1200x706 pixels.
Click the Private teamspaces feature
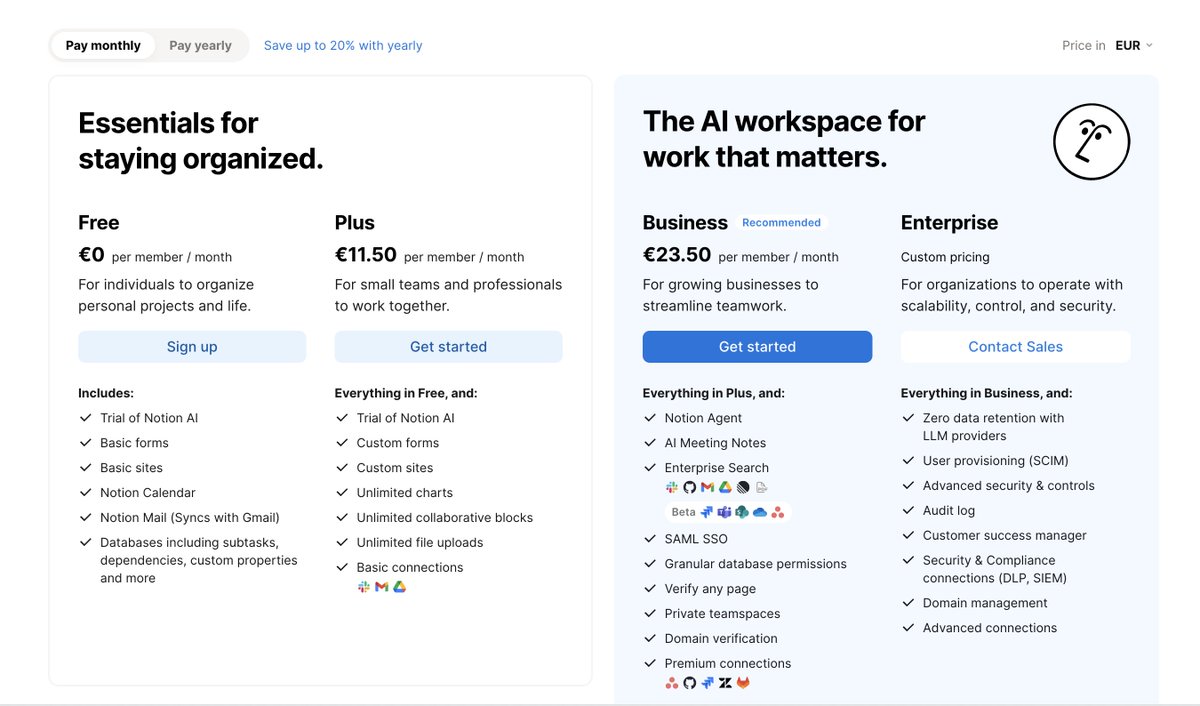point(722,613)
